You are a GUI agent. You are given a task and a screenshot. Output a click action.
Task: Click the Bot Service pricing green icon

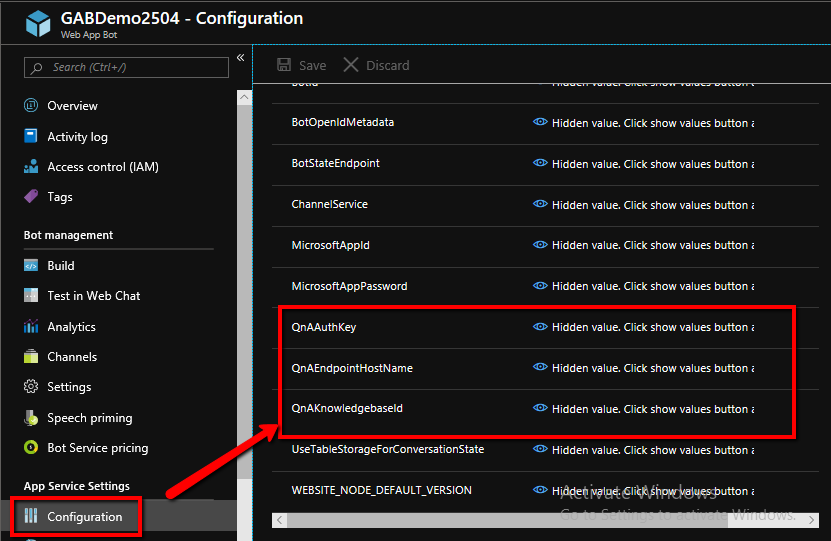[31, 447]
